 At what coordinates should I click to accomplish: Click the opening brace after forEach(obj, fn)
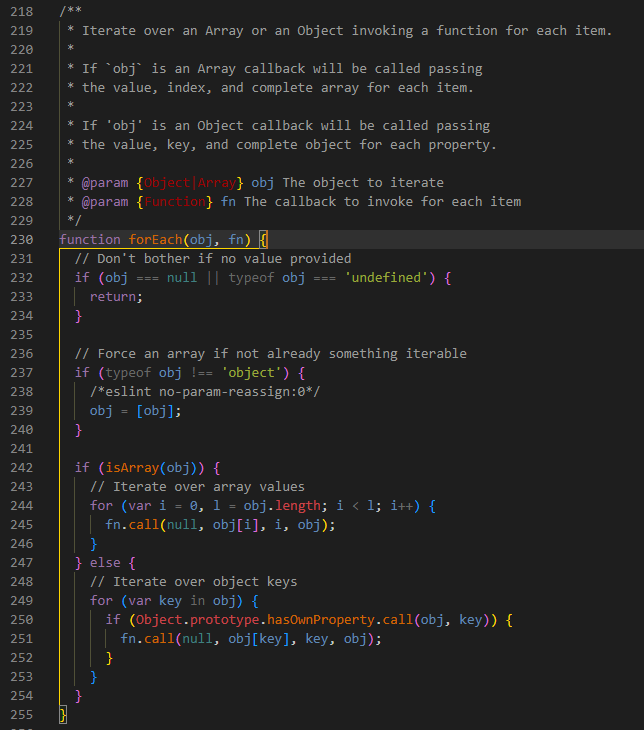[264, 240]
